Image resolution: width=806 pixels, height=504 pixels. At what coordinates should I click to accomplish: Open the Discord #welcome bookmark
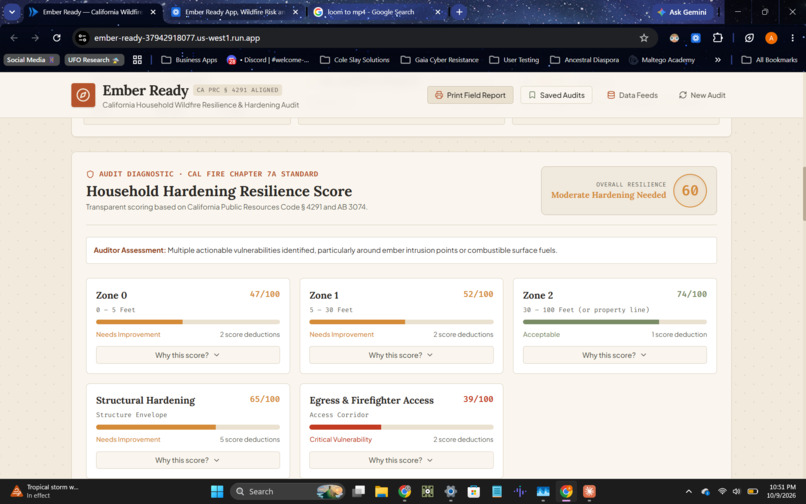[x=268, y=60]
